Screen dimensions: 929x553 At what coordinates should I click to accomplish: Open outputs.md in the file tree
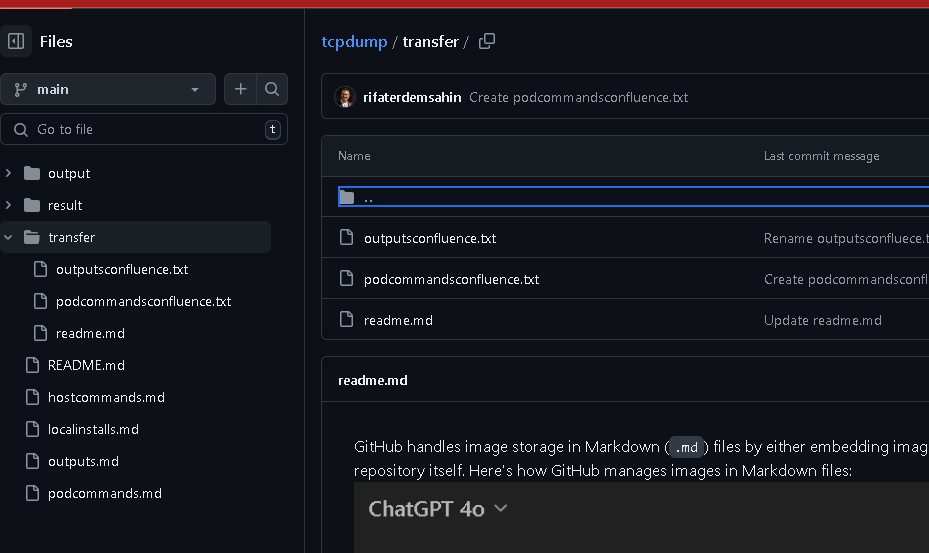click(x=83, y=461)
